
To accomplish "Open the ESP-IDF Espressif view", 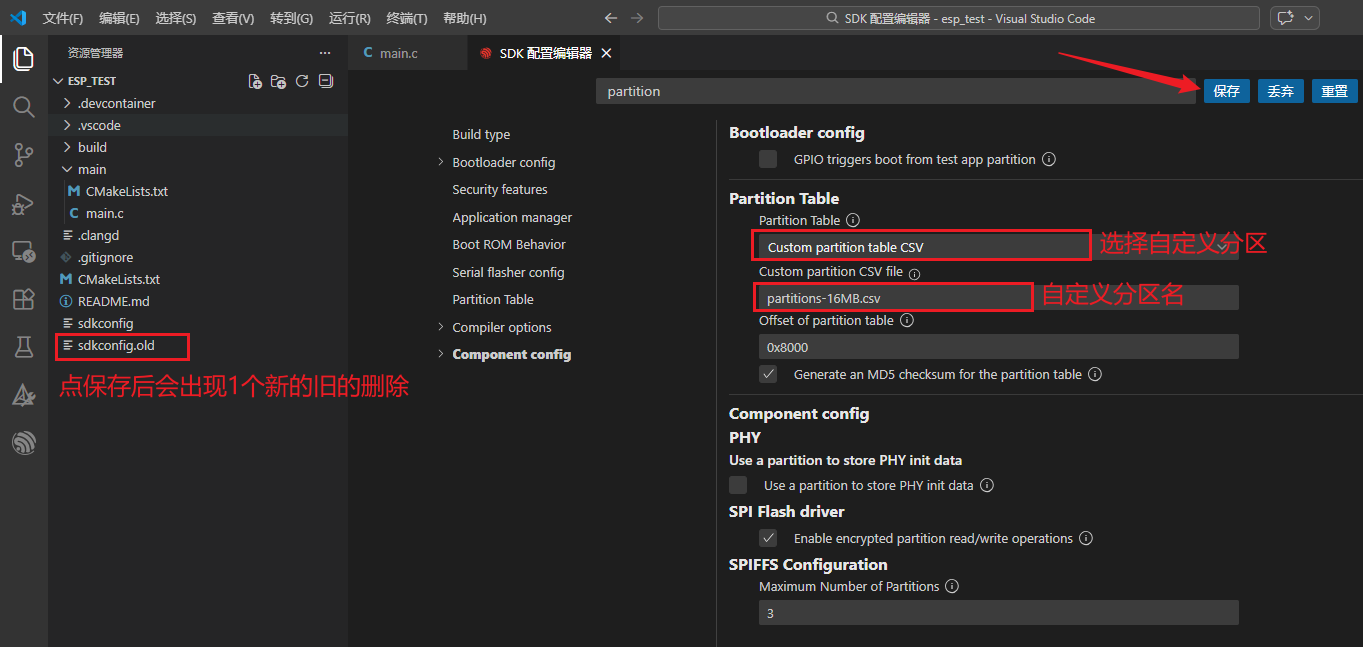I will [x=23, y=443].
